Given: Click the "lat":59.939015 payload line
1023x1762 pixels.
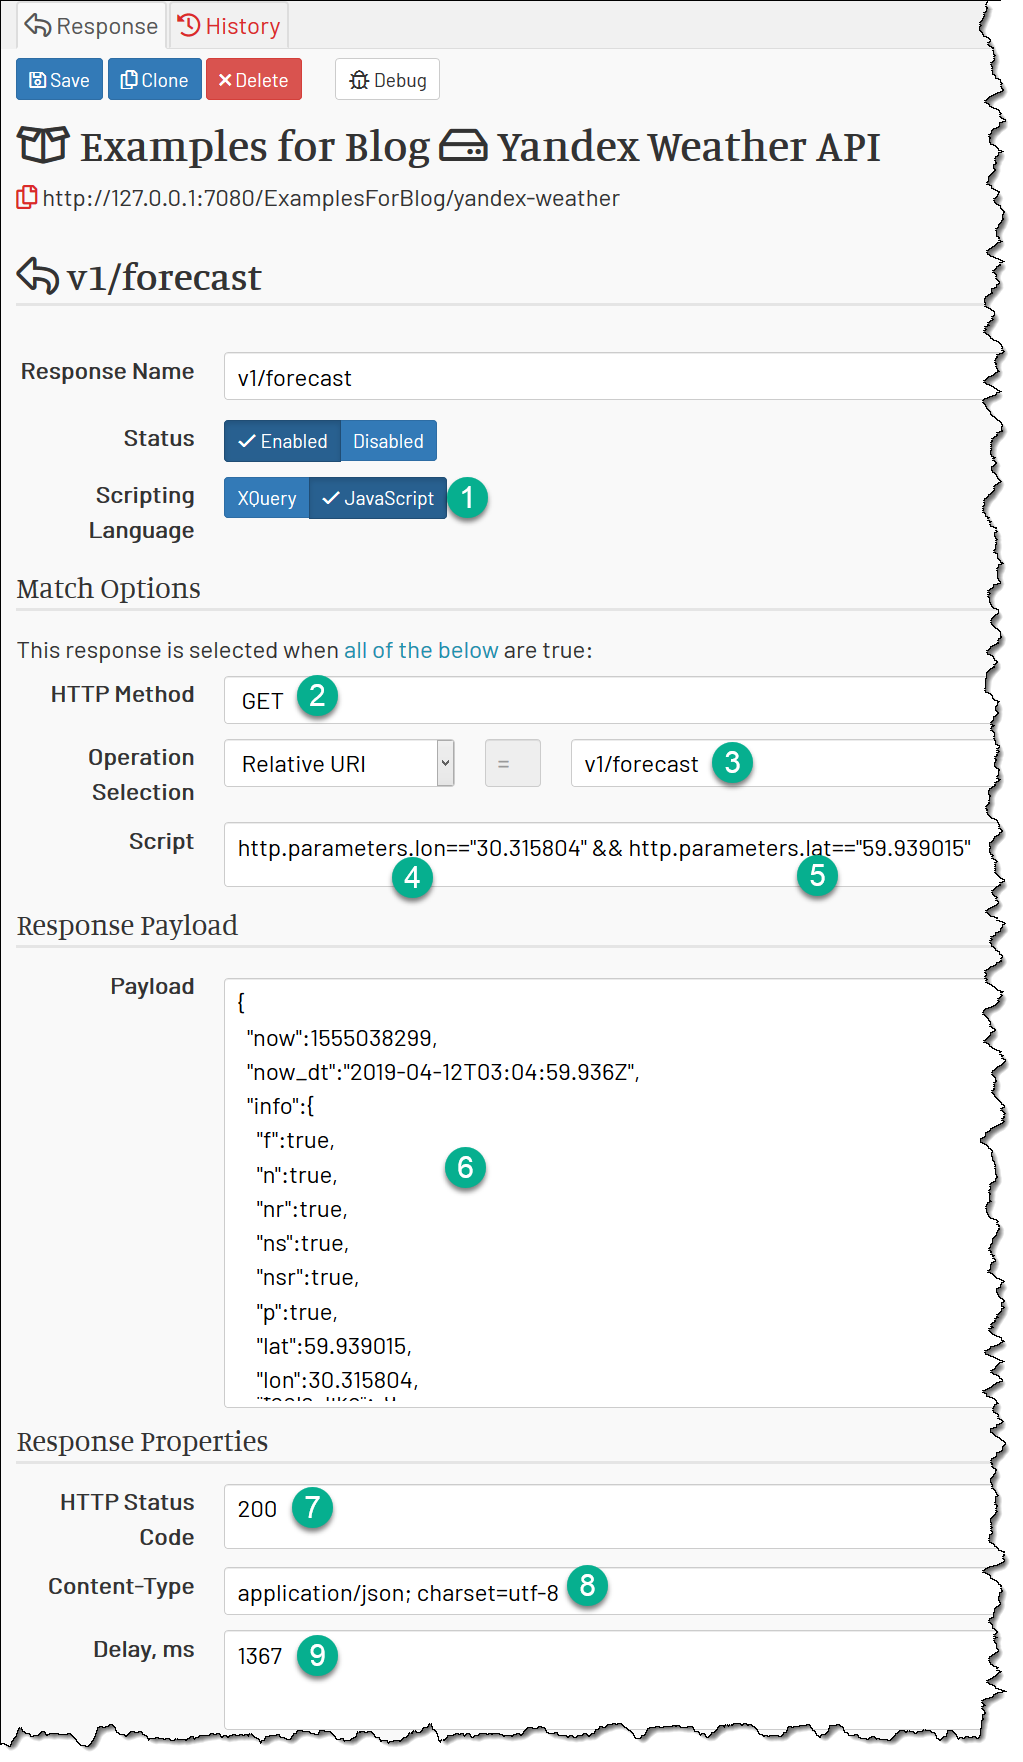Looking at the screenshot, I should tap(334, 1346).
